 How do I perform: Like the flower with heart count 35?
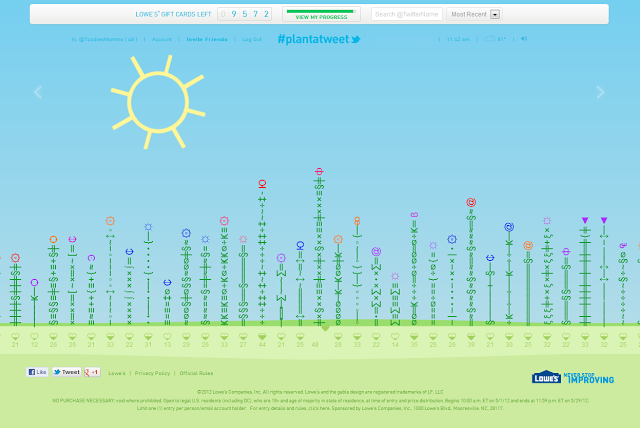tap(414, 337)
